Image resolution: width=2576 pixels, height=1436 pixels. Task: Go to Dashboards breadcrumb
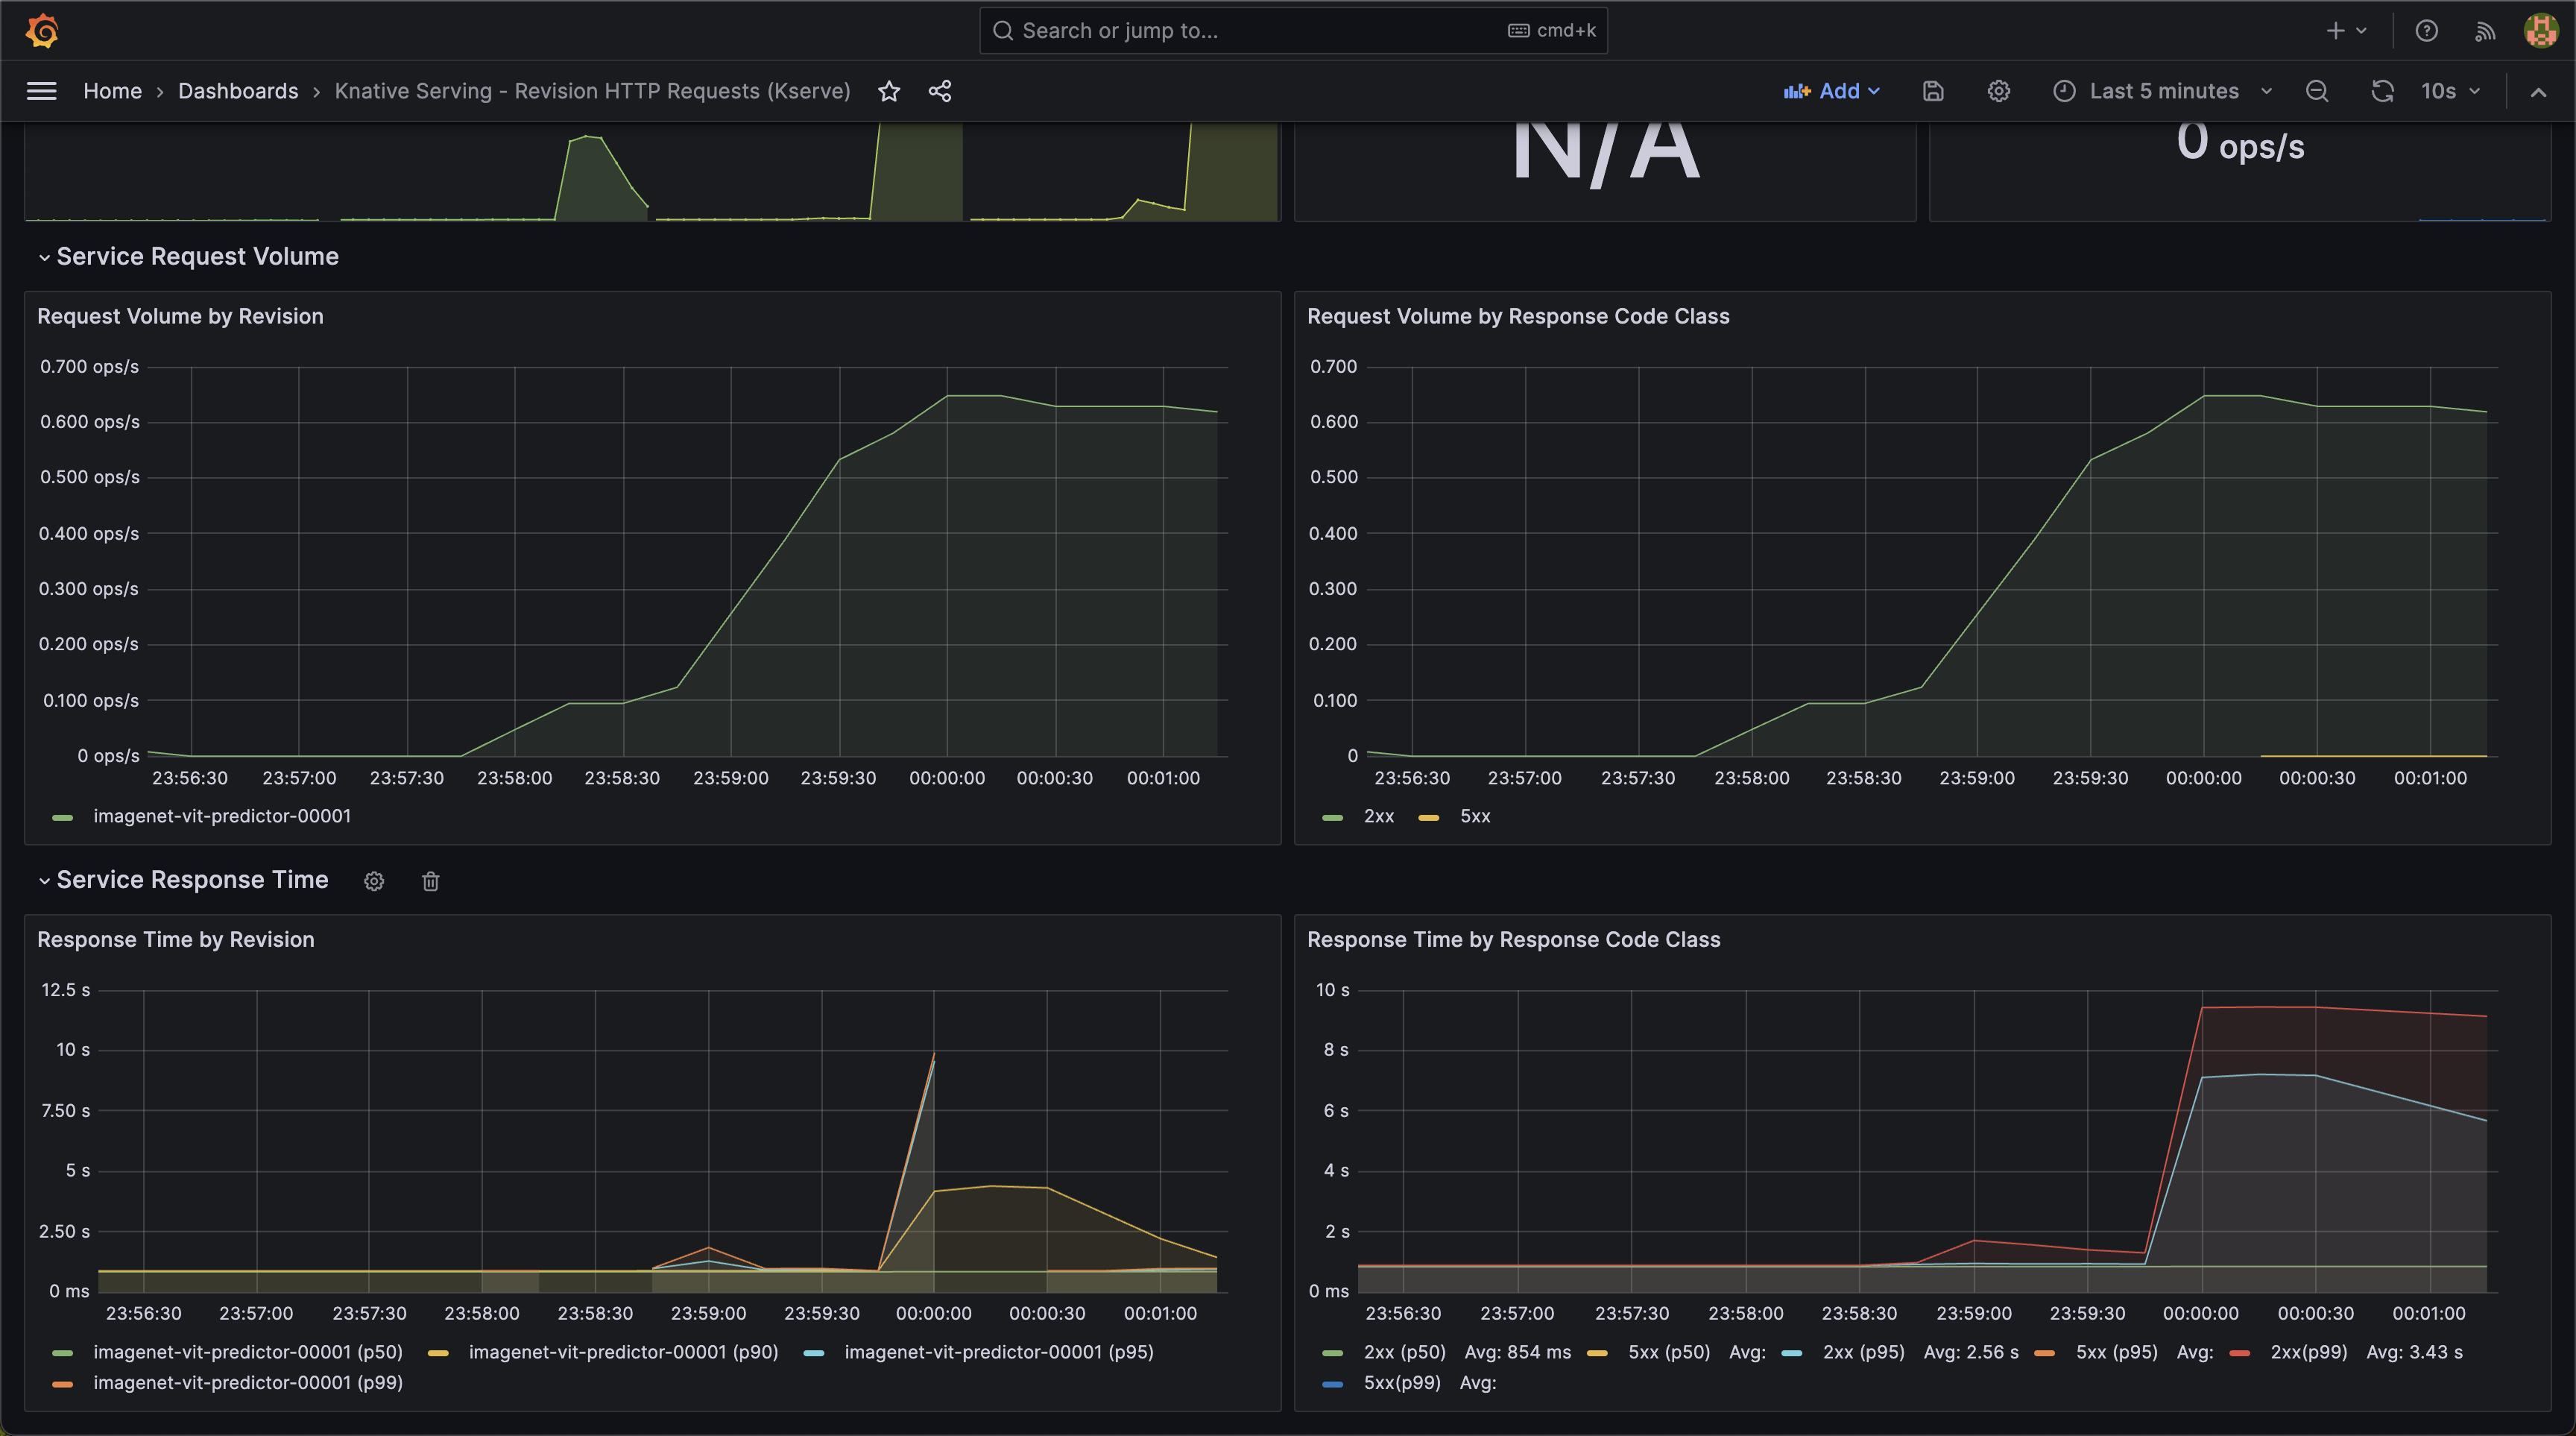point(238,91)
